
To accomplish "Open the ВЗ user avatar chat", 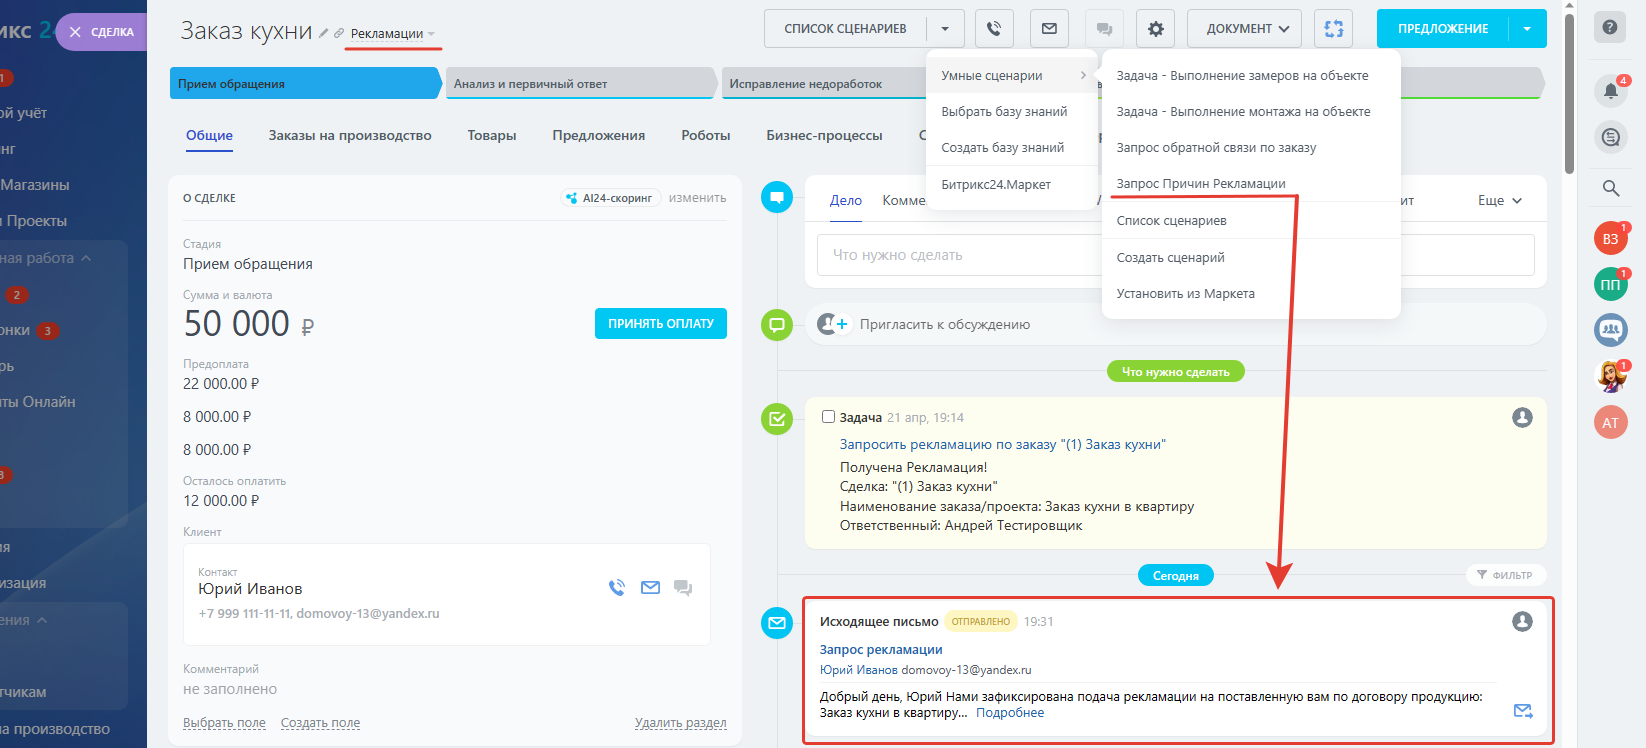I will [x=1610, y=239].
